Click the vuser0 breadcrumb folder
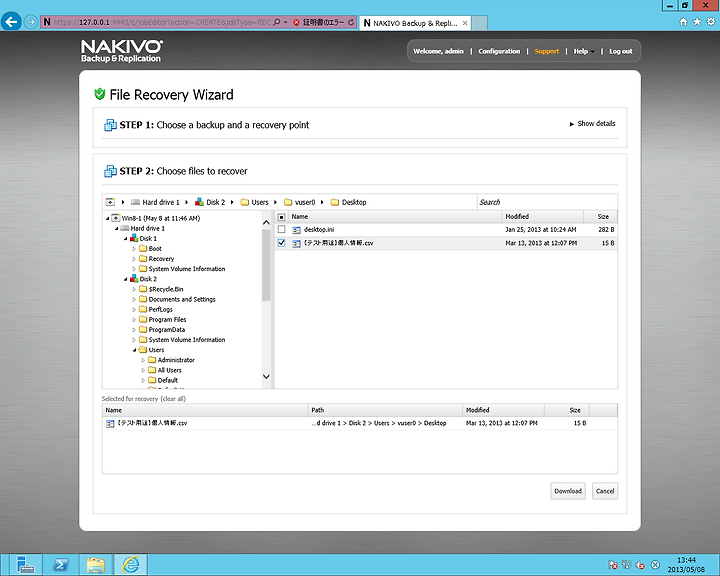The height and width of the screenshot is (576, 720). click(x=300, y=202)
